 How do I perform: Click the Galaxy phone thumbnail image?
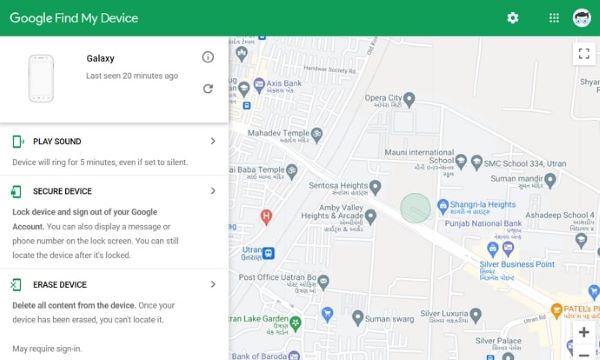pyautogui.click(x=41, y=78)
